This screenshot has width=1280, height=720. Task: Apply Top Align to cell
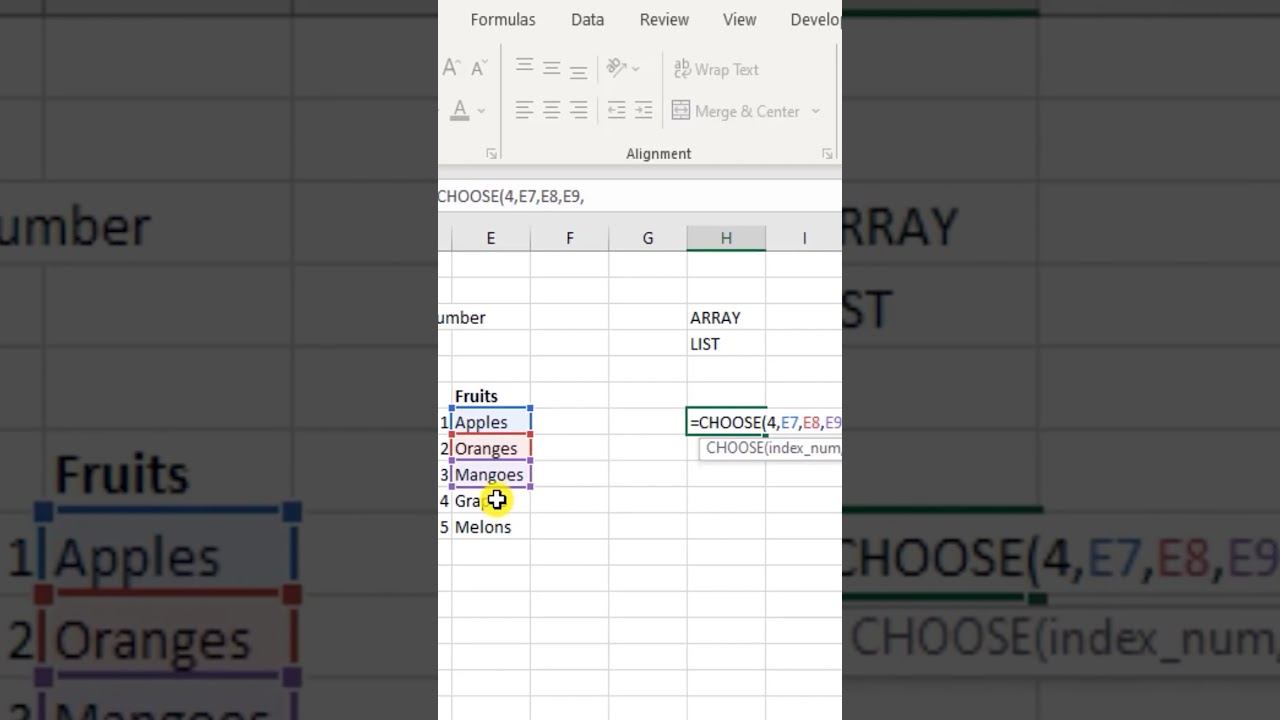(524, 68)
